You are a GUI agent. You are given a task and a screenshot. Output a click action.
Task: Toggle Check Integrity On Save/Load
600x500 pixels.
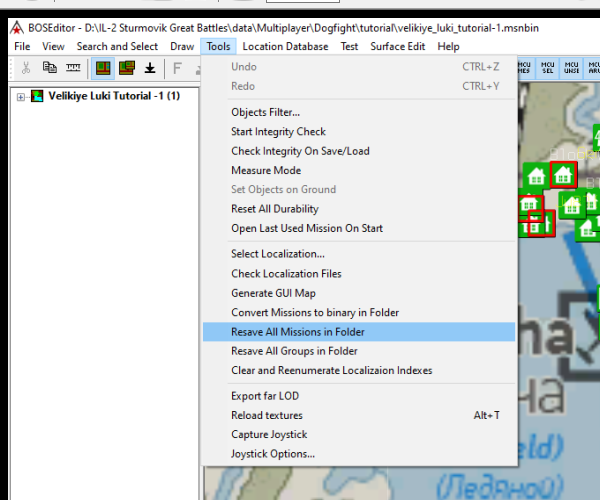click(x=359, y=151)
